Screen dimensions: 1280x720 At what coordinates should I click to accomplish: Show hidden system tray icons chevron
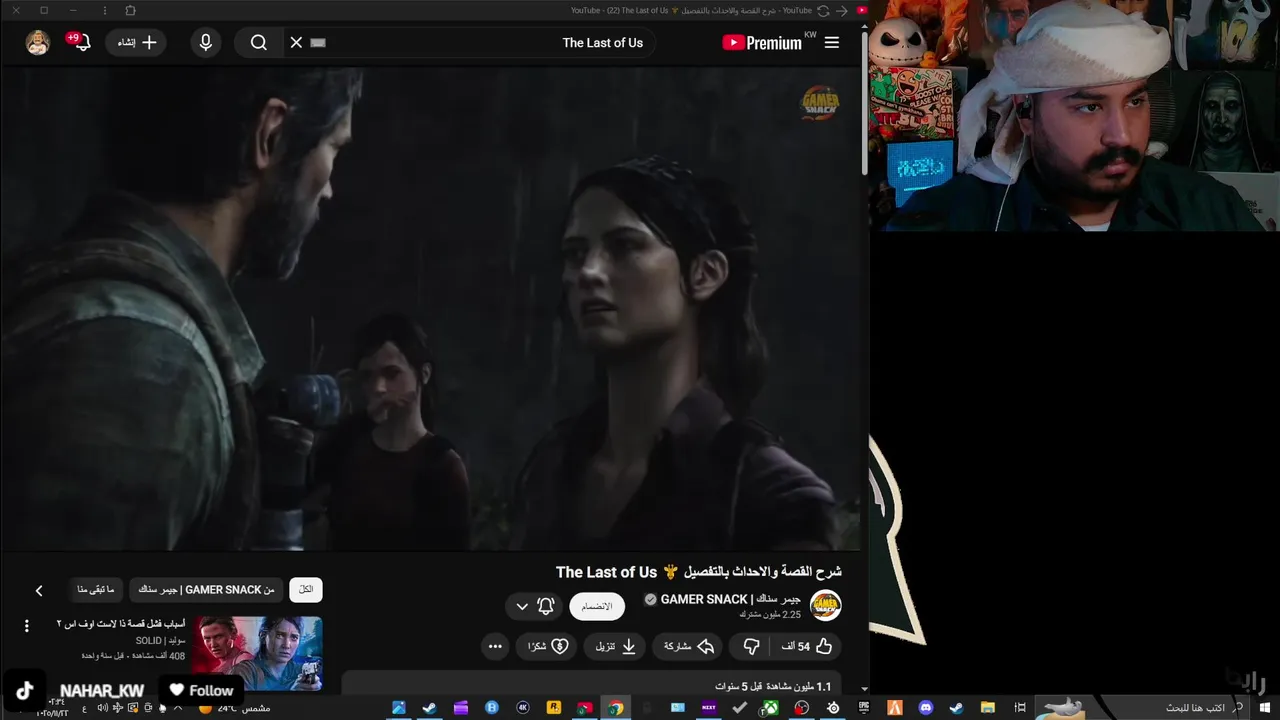tap(178, 708)
